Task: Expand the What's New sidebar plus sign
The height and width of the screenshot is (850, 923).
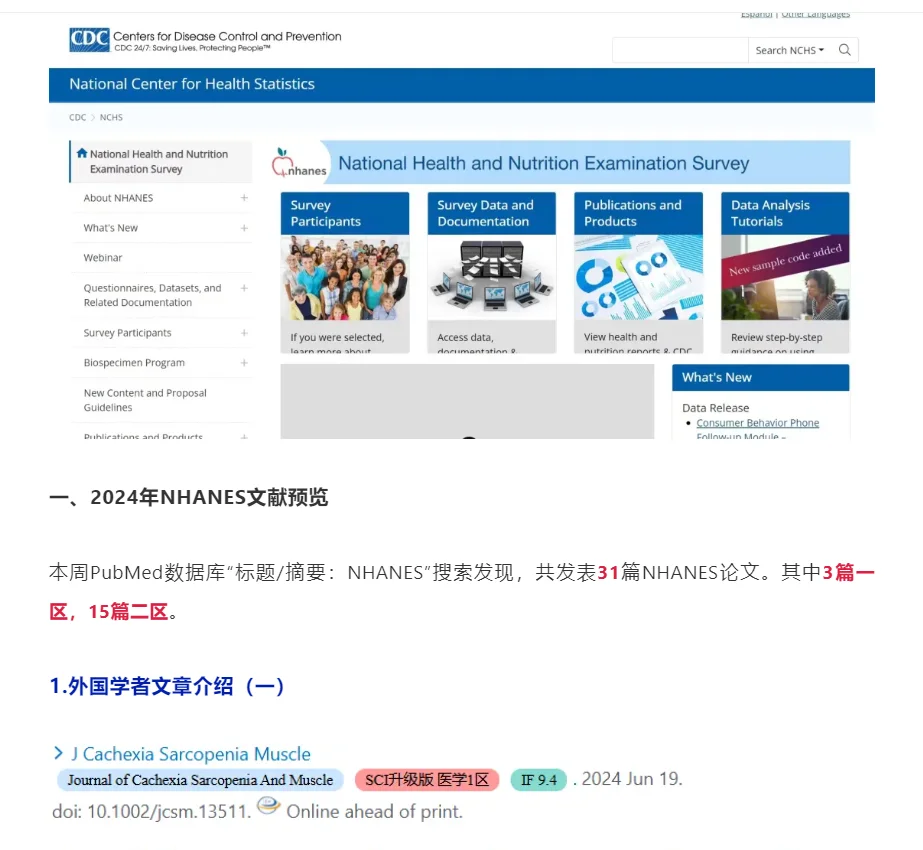Action: (x=244, y=228)
